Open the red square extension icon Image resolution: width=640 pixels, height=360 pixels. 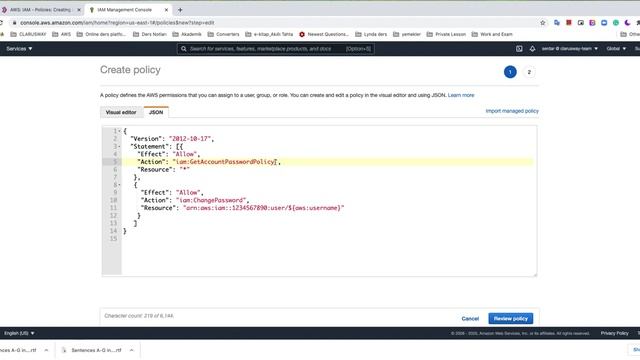[569, 23]
